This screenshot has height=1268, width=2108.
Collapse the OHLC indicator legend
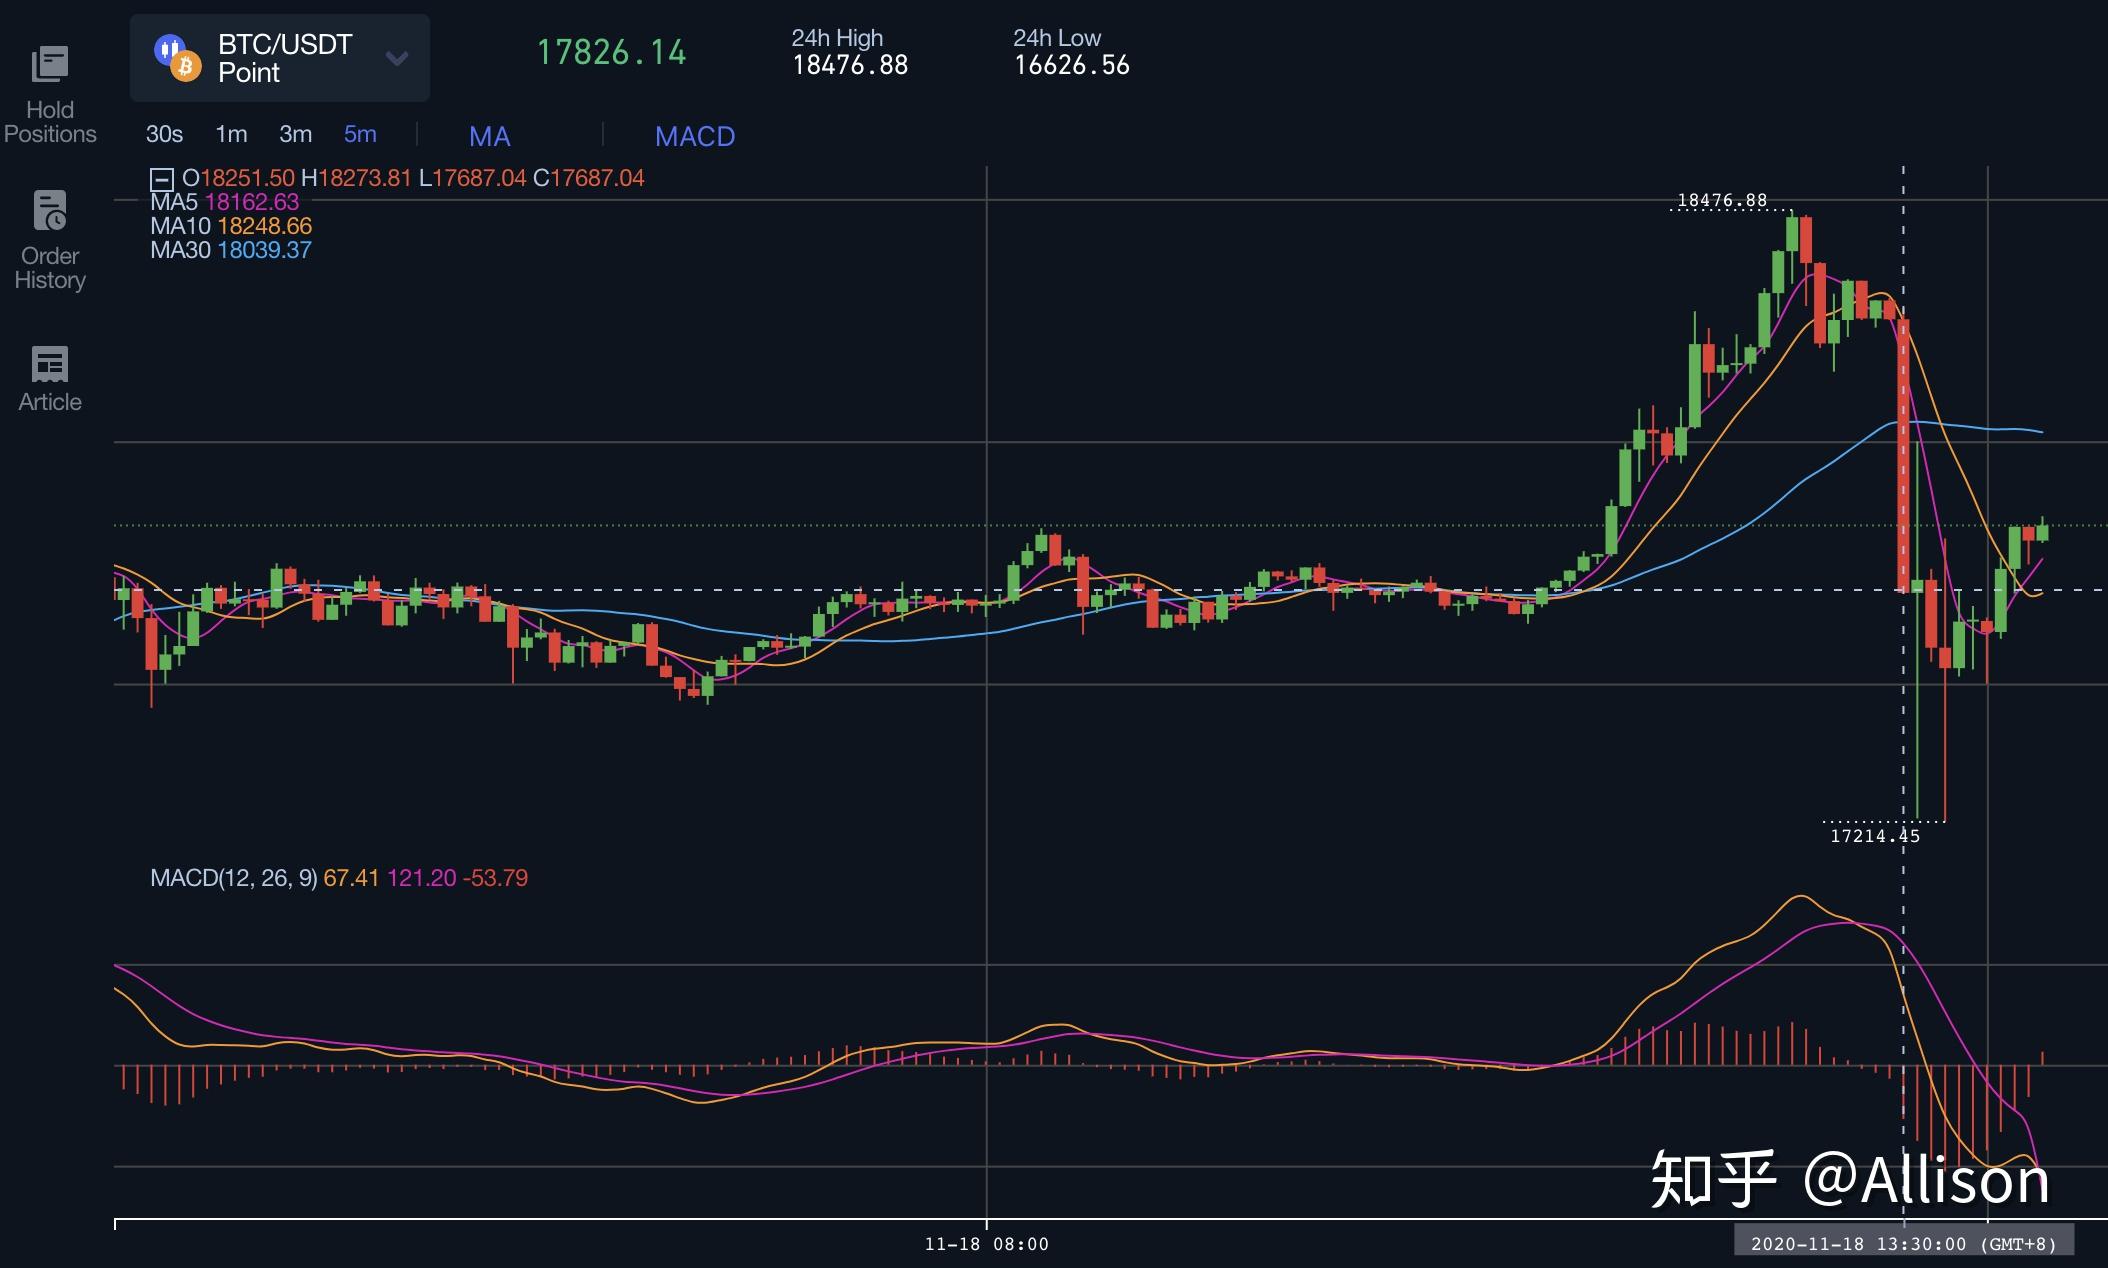(160, 178)
